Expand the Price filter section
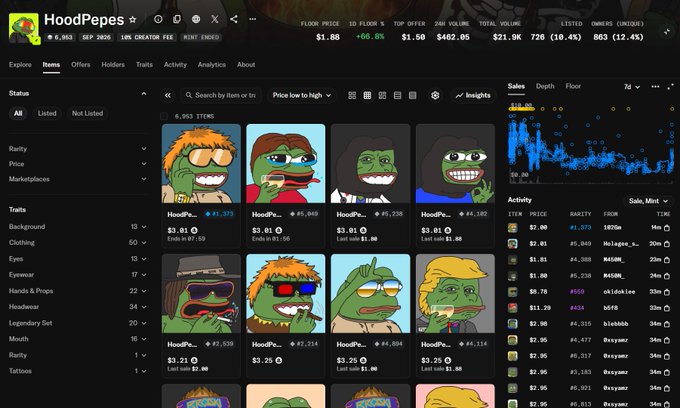 (78, 164)
